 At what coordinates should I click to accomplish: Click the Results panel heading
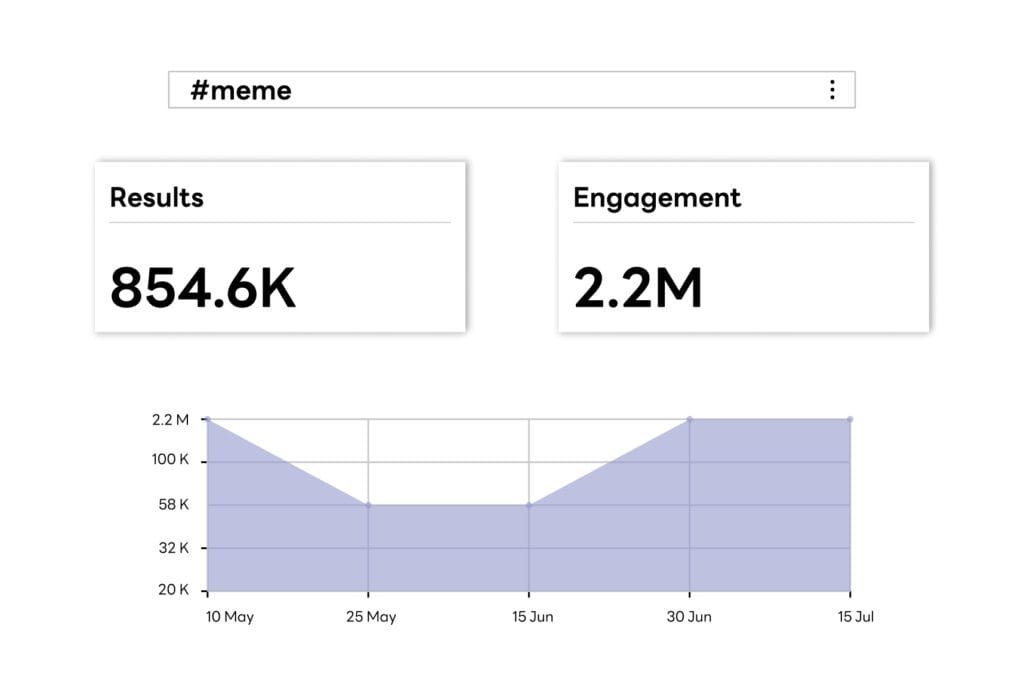coord(155,197)
